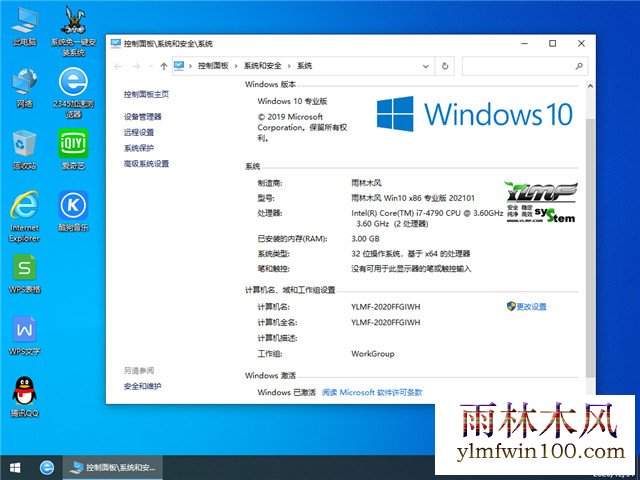Open the Windows Start menu
This screenshot has height=480, width=640.
coord(15,467)
